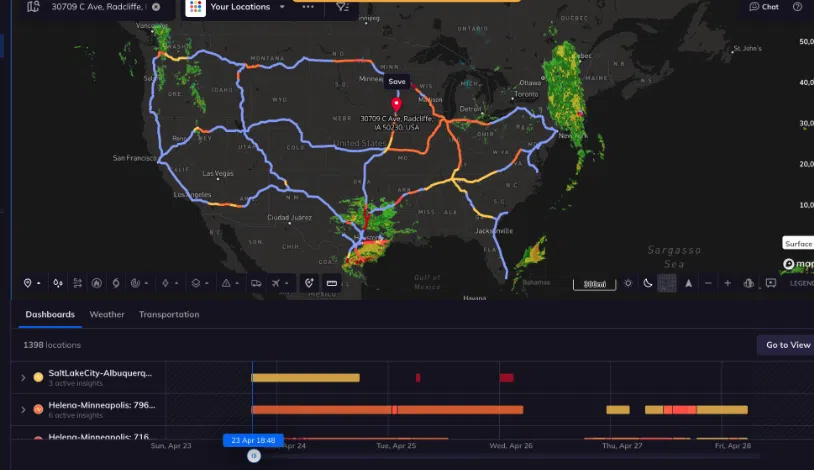814x470 pixels.
Task: Click the 300mi map scale indicator
Action: (594, 284)
